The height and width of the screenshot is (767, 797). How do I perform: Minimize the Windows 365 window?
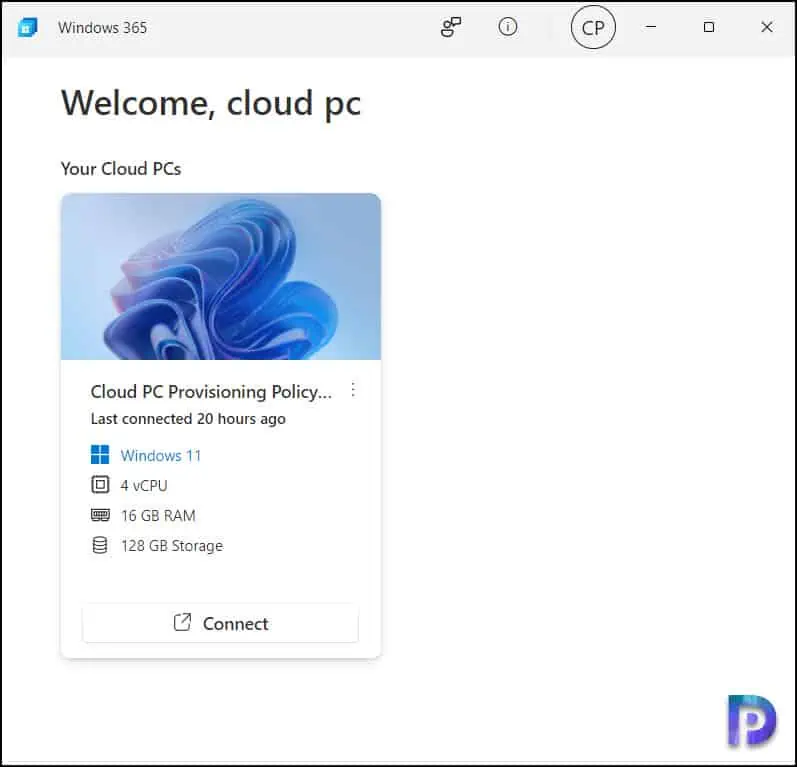click(x=651, y=27)
